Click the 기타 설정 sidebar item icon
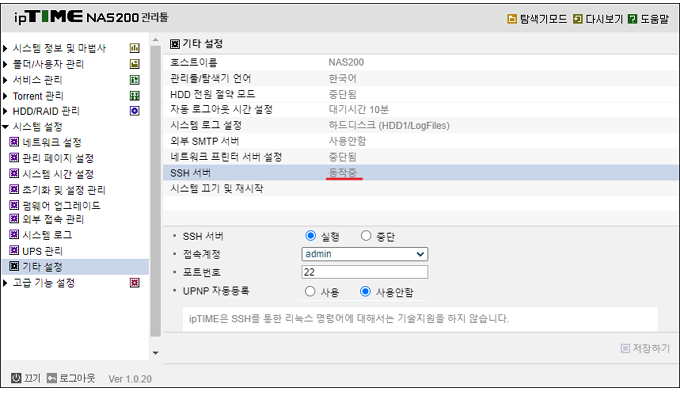Viewport: 680px width, 399px height. tap(14, 266)
